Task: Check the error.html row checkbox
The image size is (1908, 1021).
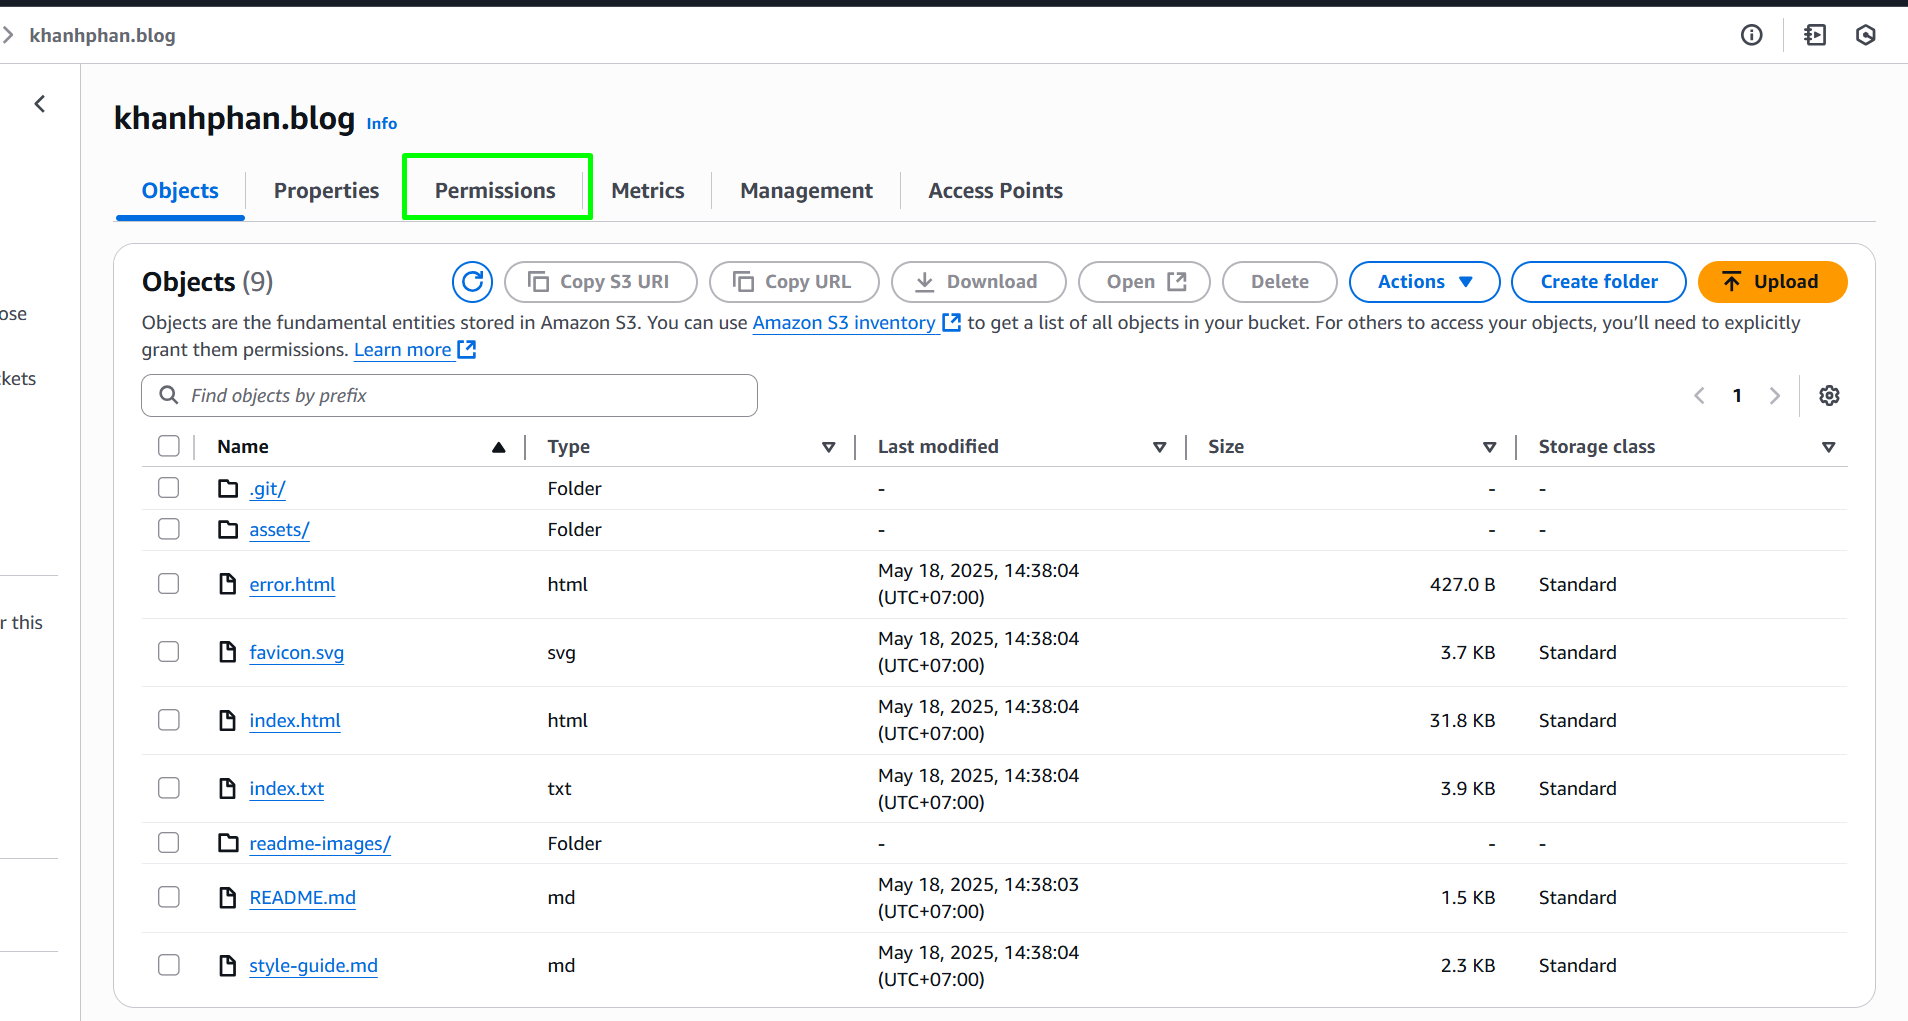Action: 169,583
